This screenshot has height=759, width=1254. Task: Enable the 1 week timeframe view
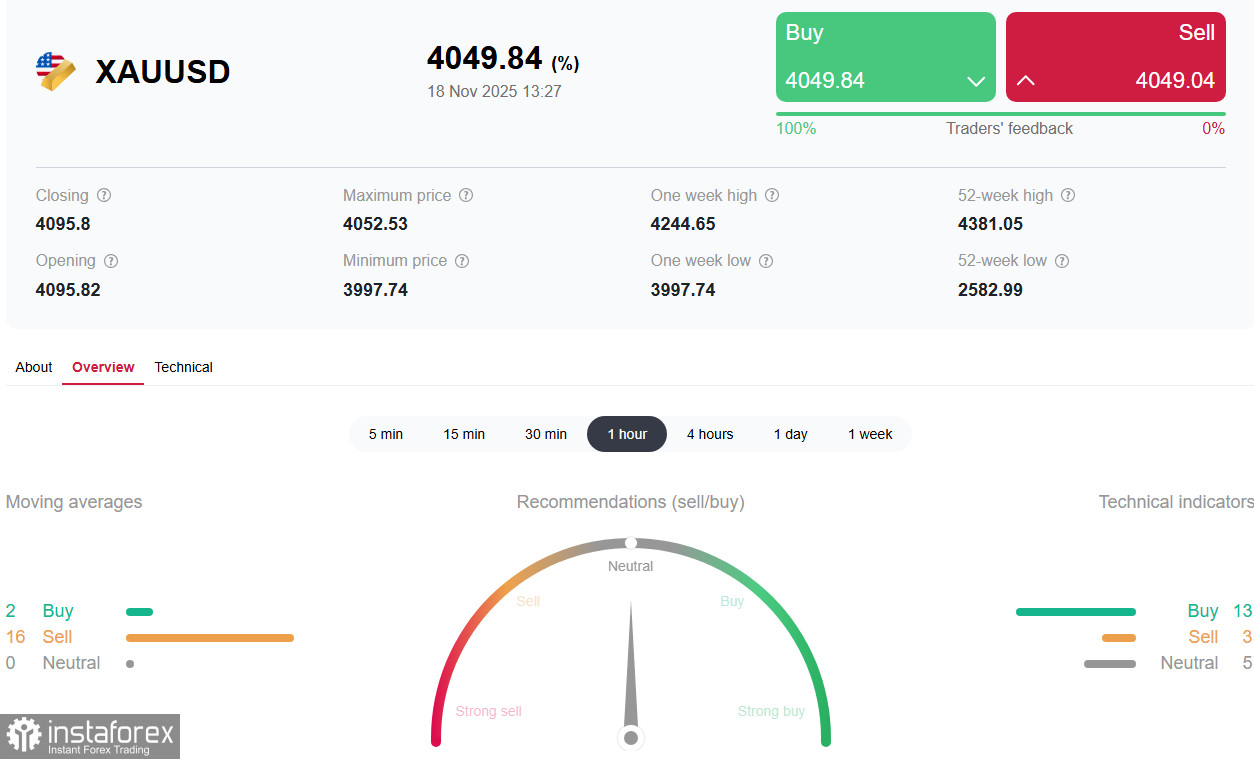click(870, 434)
